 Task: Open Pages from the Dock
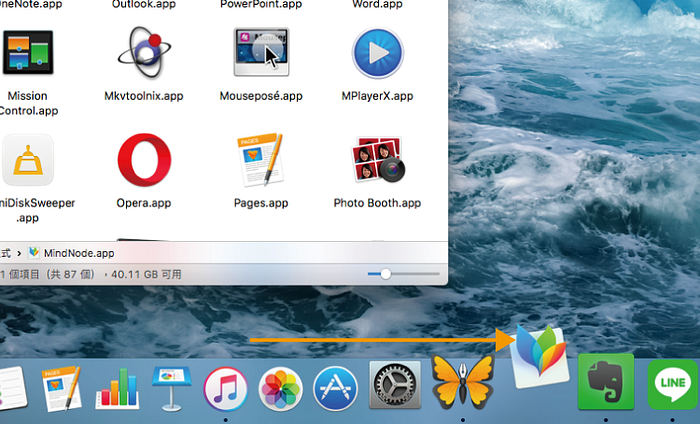coord(61,388)
